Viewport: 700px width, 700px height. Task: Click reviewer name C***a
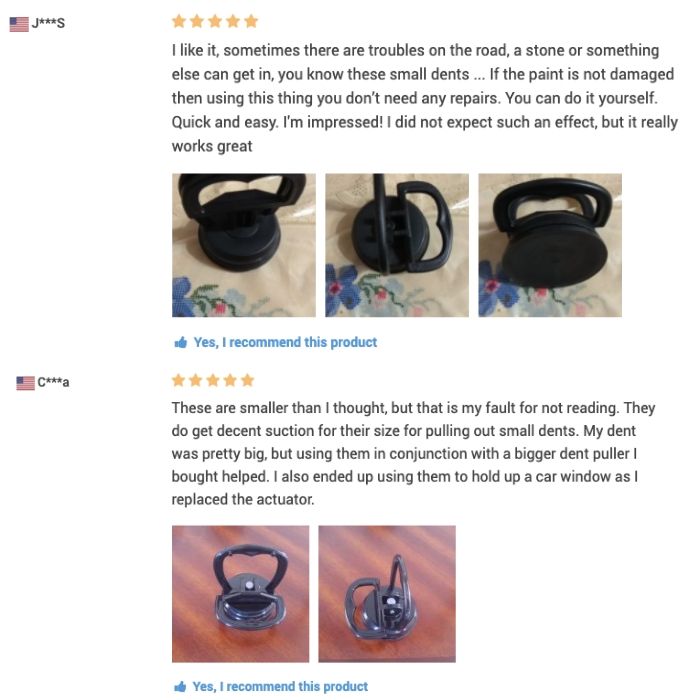53,383
